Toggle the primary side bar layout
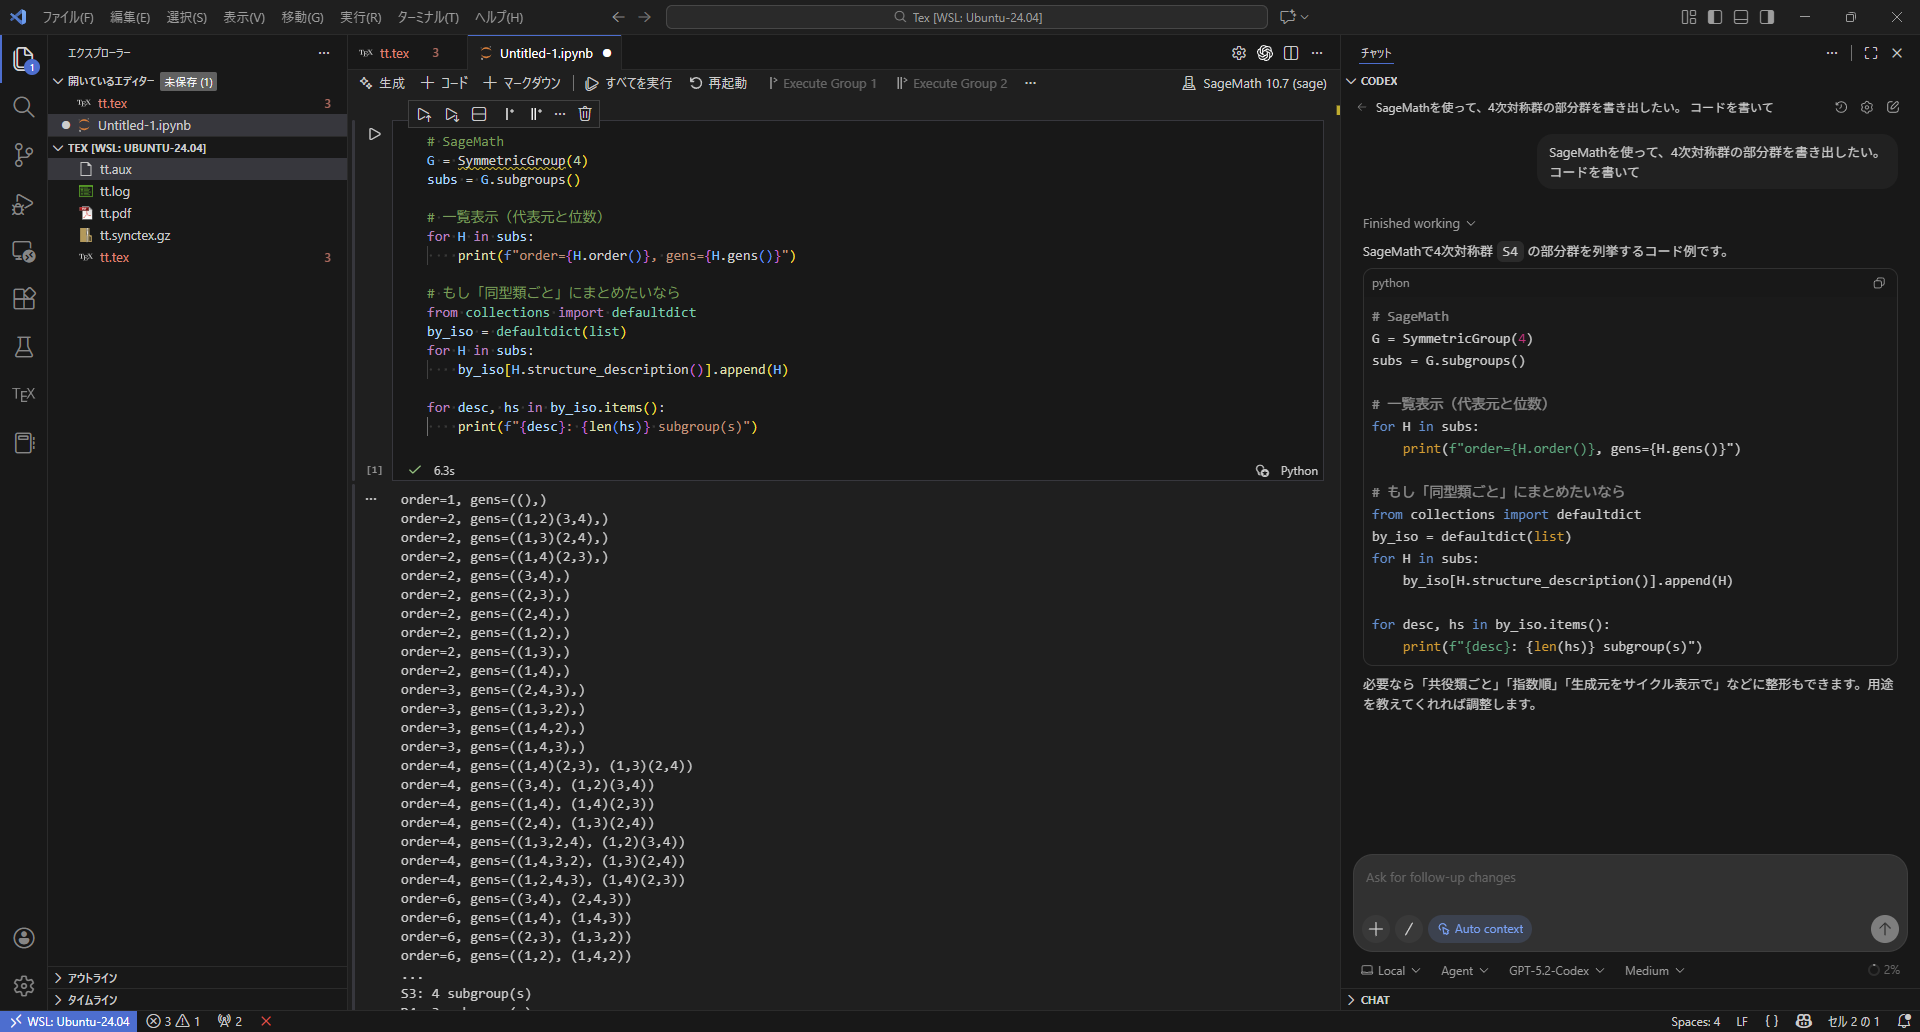This screenshot has width=1920, height=1032. 1715,17
